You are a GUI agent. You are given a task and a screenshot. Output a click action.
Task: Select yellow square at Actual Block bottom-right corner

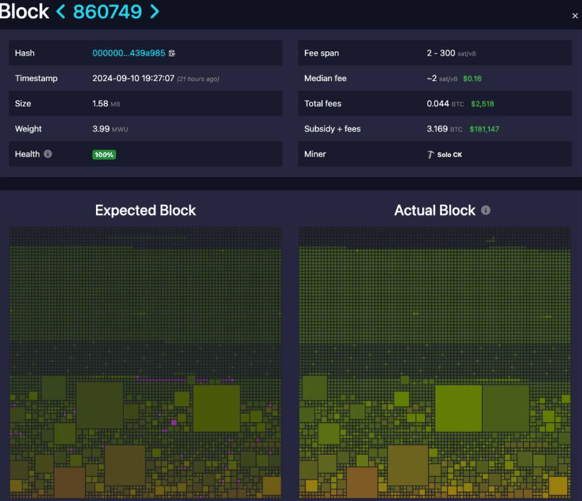(558, 486)
